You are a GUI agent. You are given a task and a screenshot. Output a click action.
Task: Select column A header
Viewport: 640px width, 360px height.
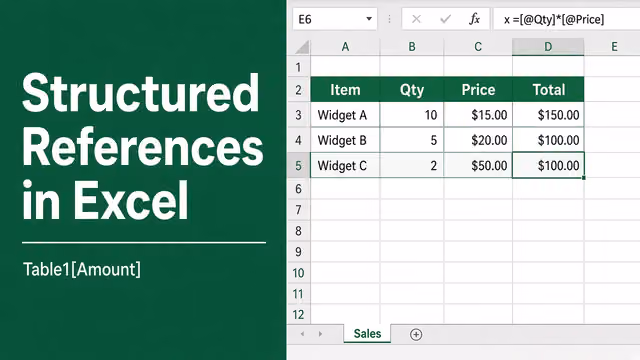coord(345,47)
